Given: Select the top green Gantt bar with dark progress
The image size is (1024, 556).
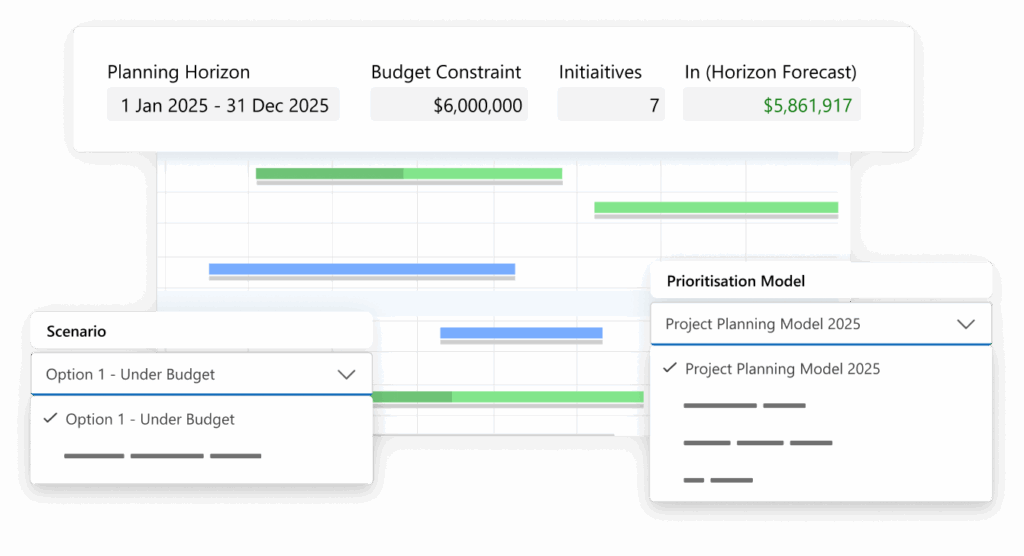Looking at the screenshot, I should [409, 174].
